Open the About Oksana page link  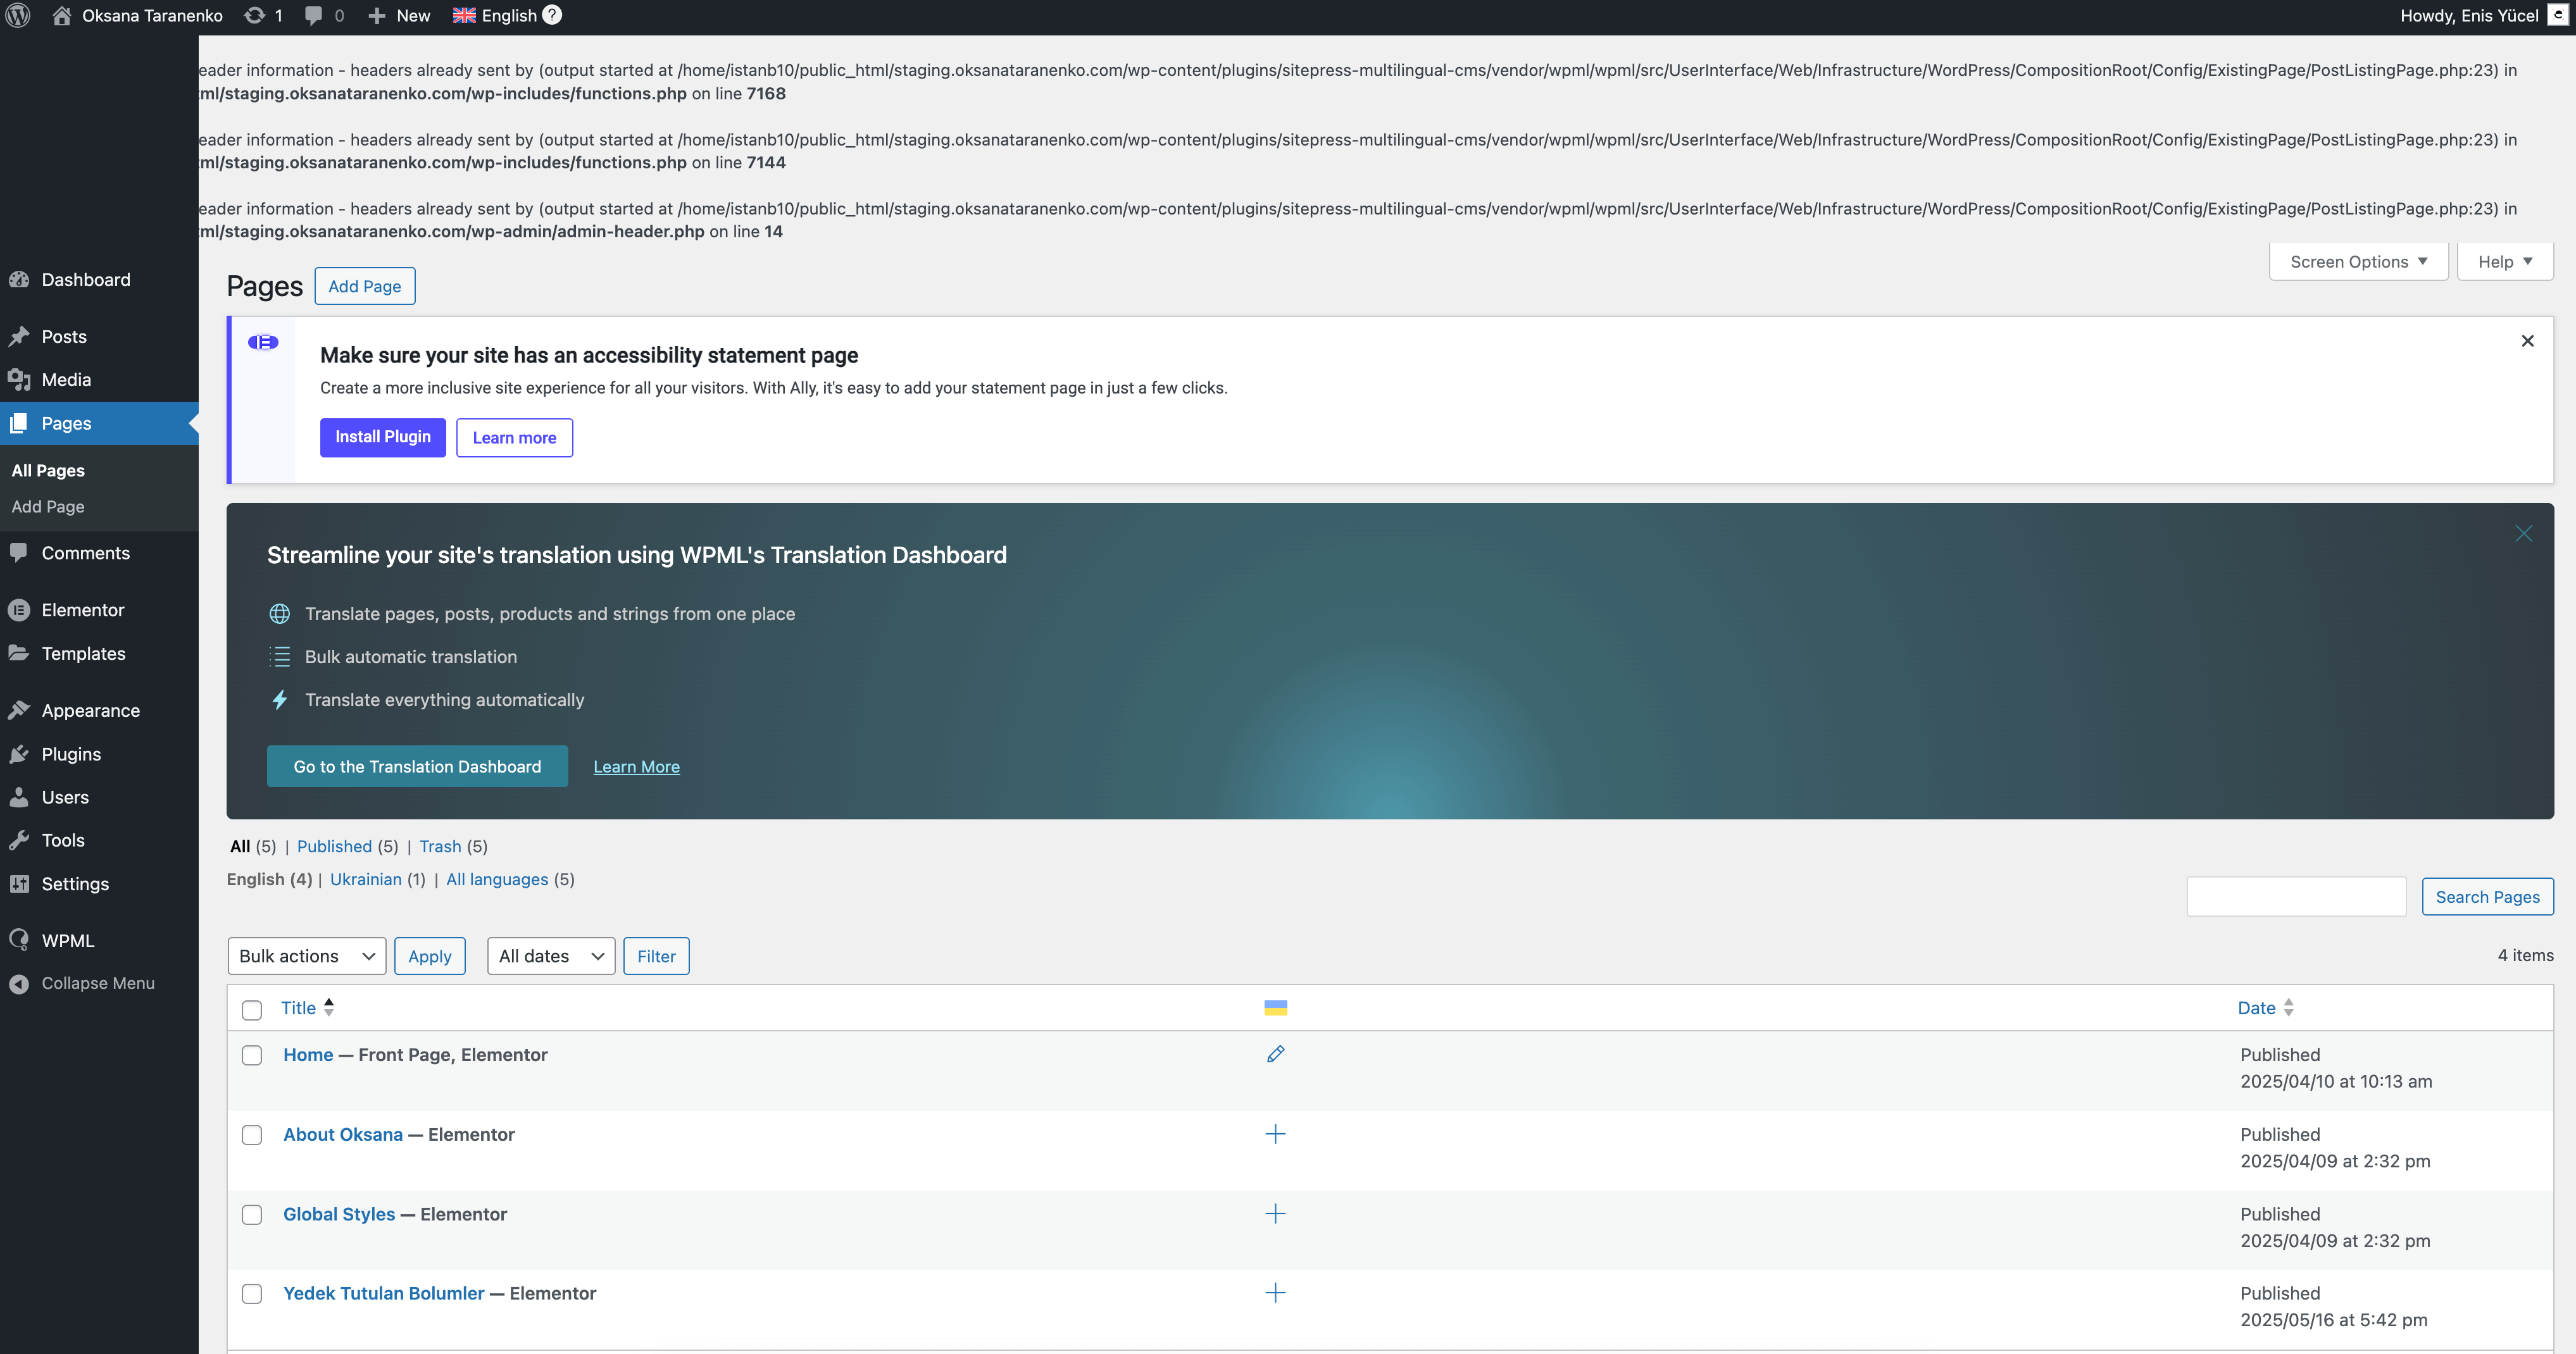coord(343,1135)
